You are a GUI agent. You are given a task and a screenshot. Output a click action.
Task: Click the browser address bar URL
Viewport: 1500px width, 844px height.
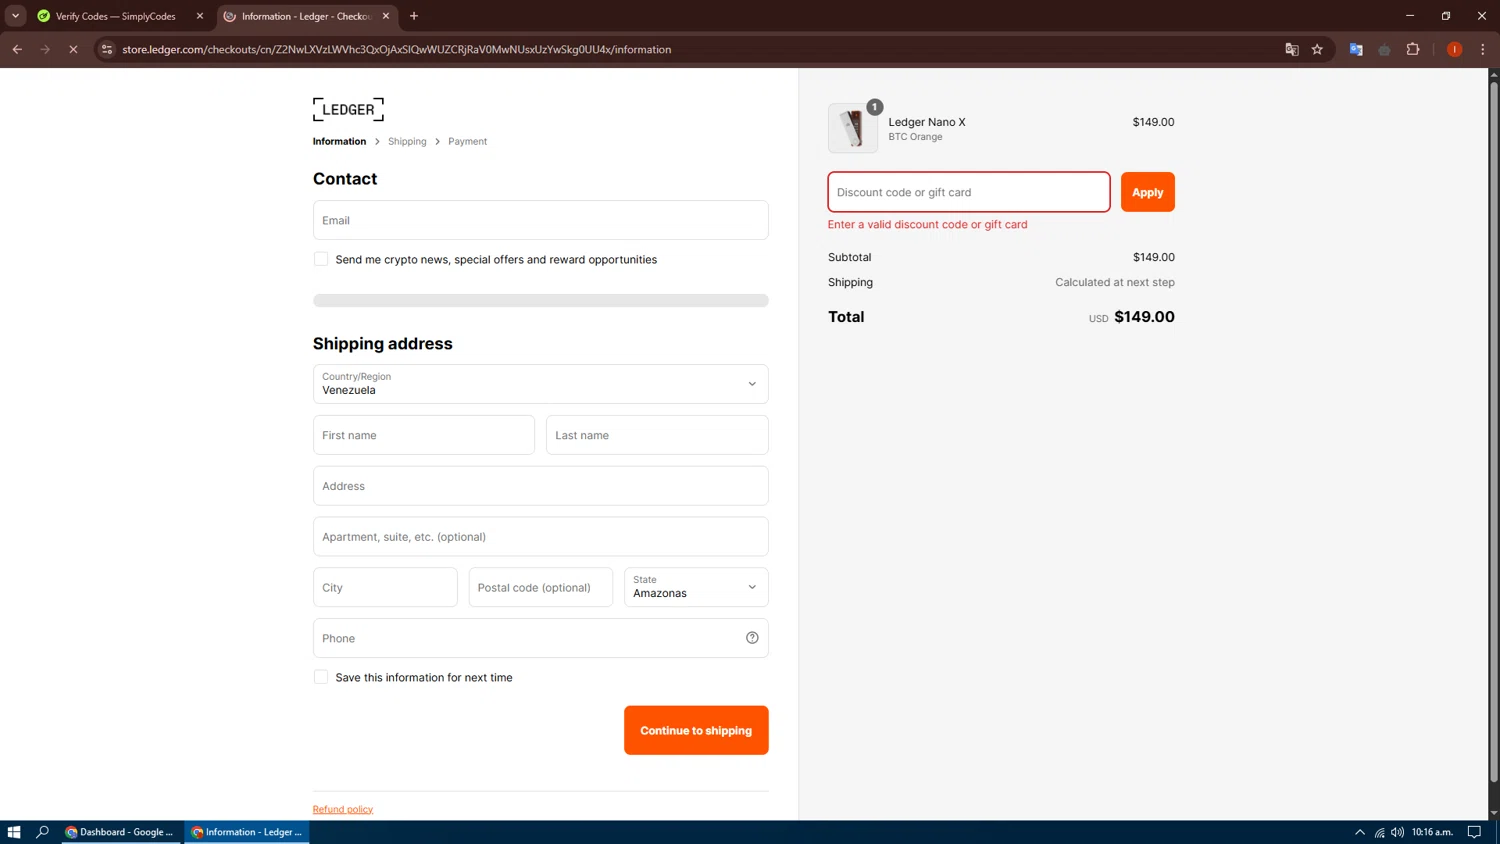pyautogui.click(x=397, y=49)
